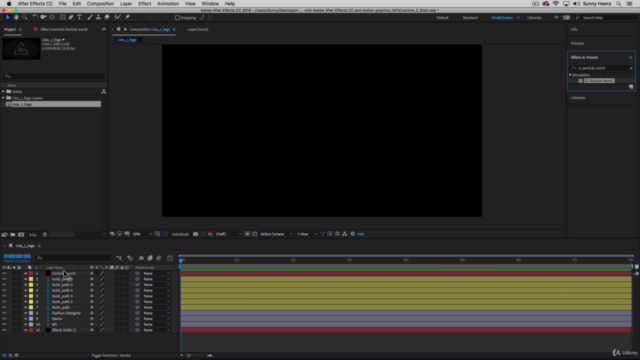The height and width of the screenshot is (360, 640).
Task: Select the Zoom magnifier tool
Action: point(24,18)
